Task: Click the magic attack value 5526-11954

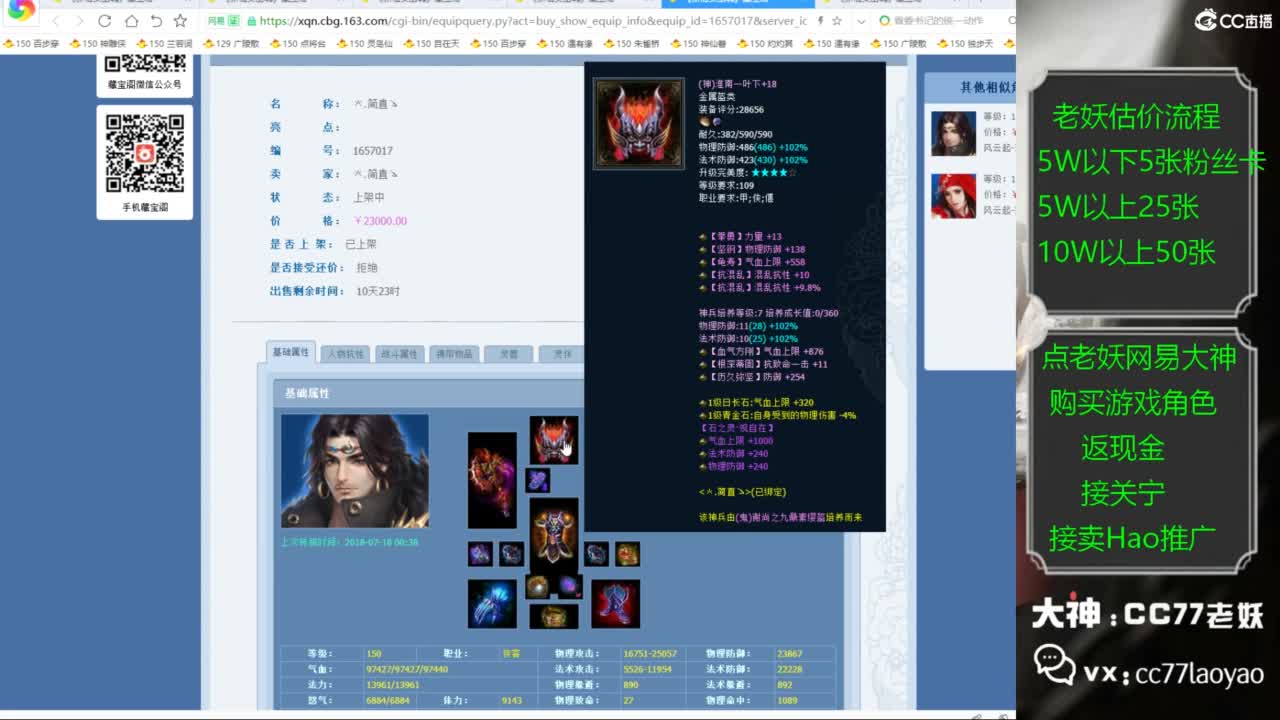Action: click(647, 669)
